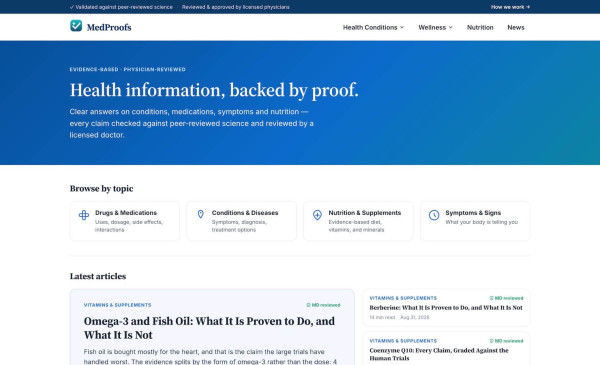Browse Nutrition & Supplements topic
This screenshot has width=600, height=365.
tap(358, 221)
